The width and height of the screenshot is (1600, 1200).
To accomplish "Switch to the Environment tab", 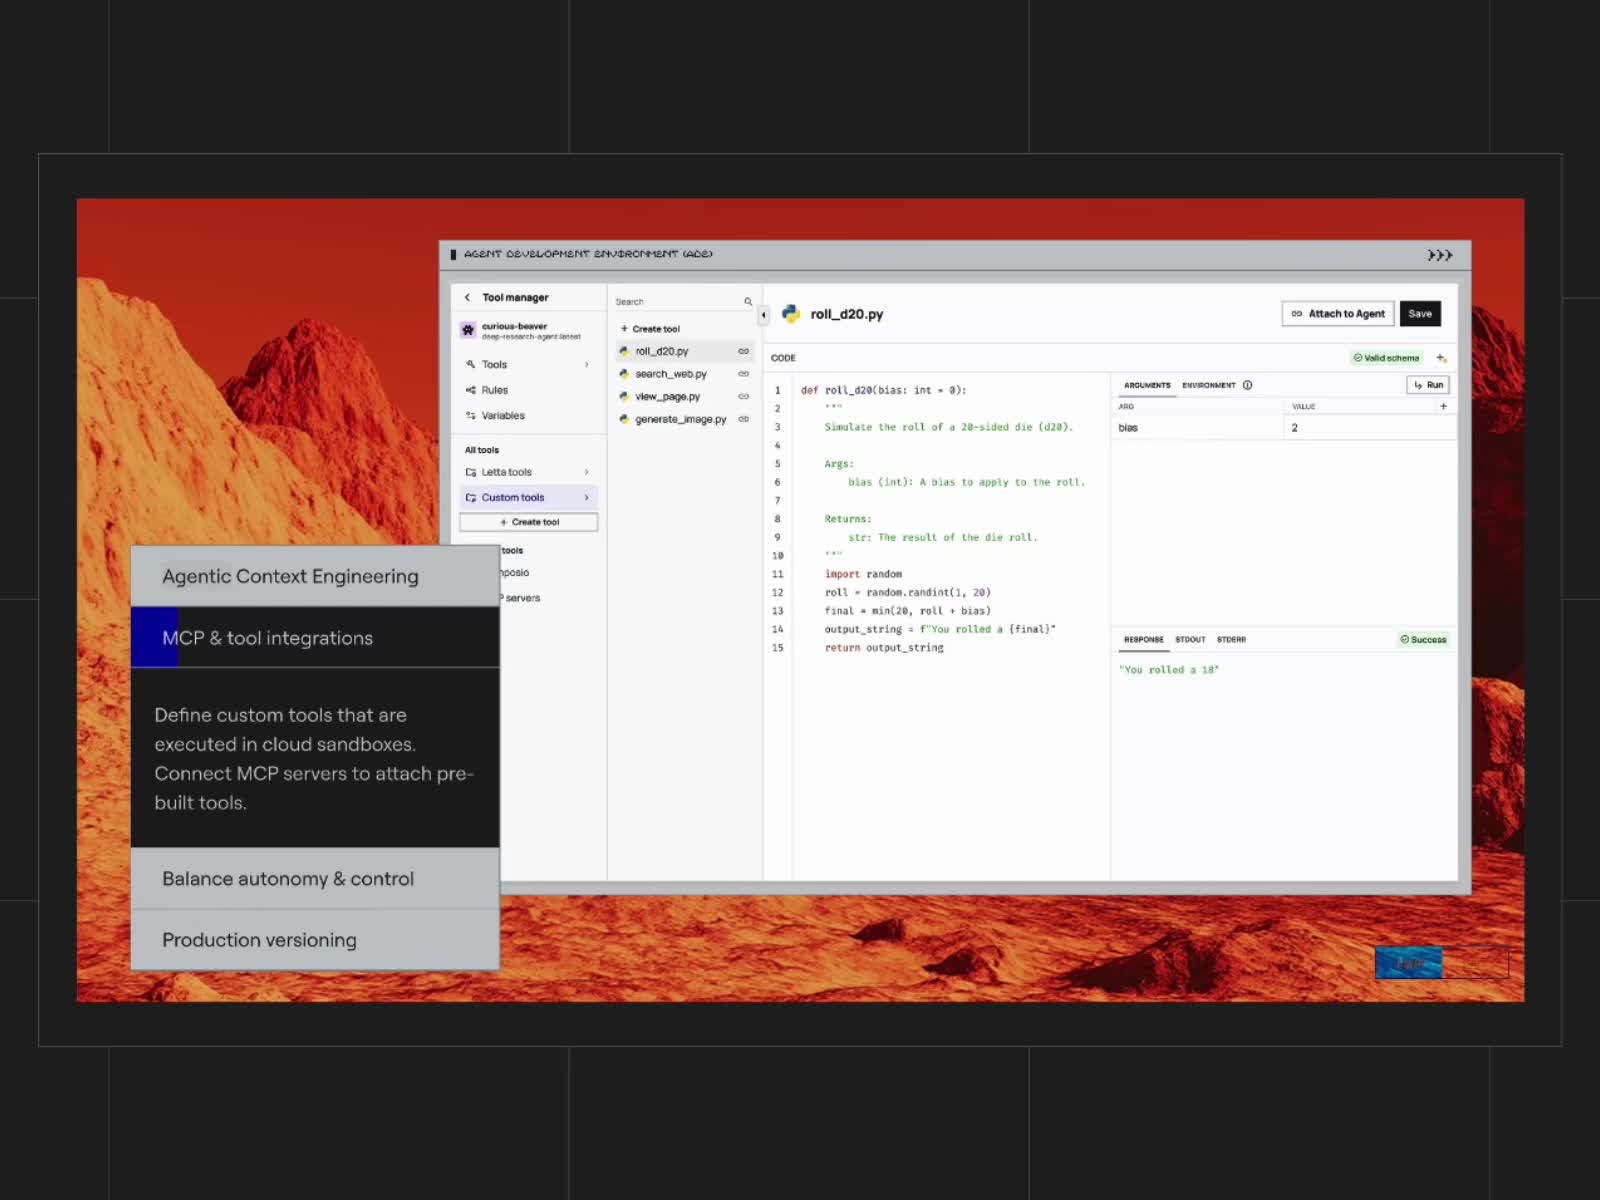I will pos(1208,385).
